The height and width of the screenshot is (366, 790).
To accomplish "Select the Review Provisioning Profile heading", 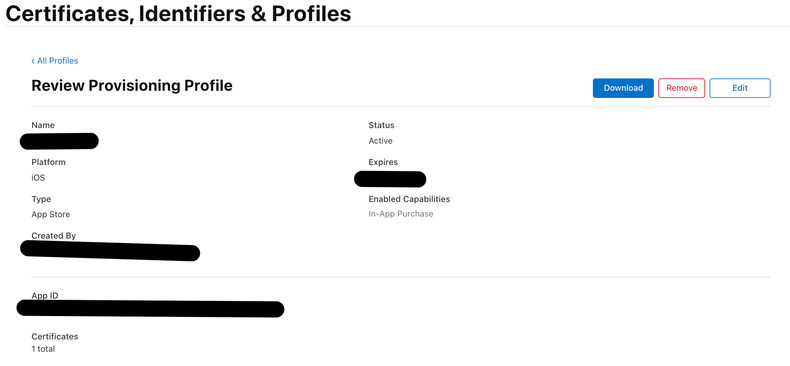I will point(132,86).
